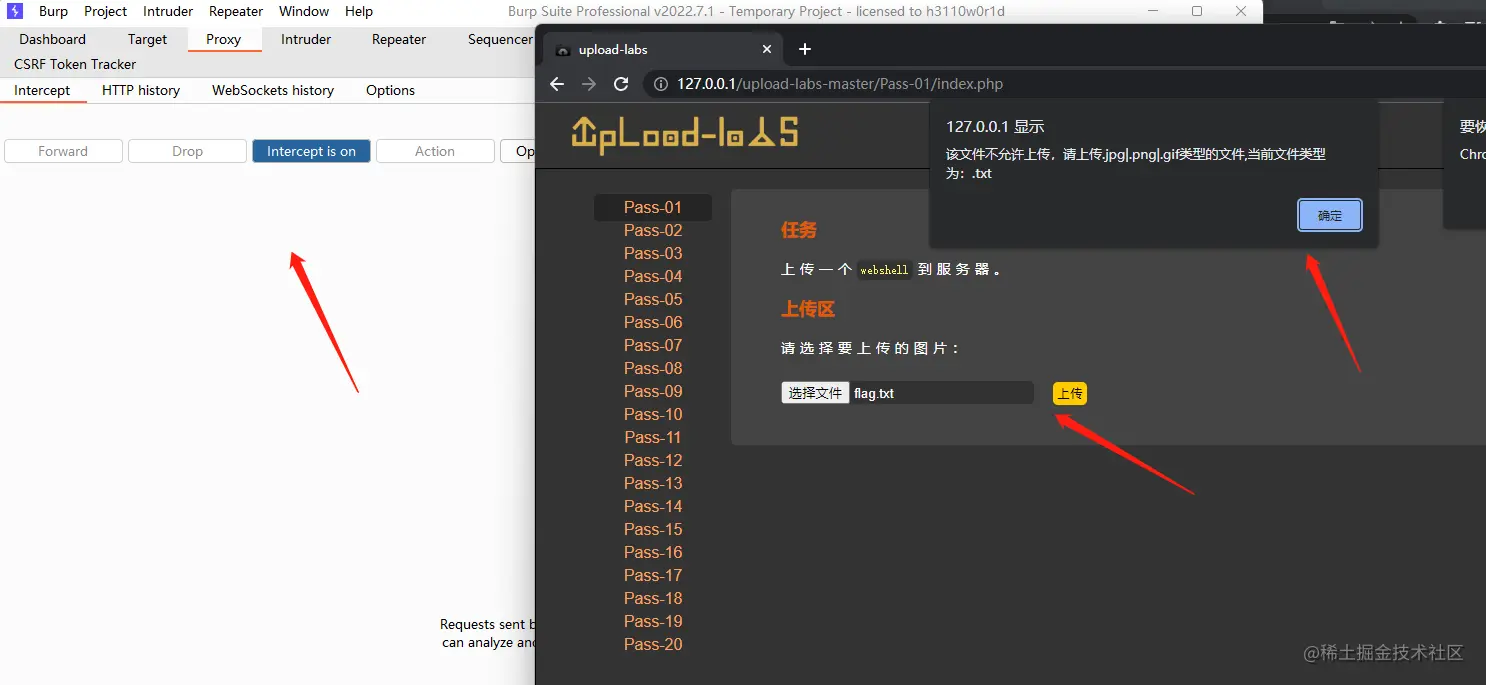
Task: Open the Repeater menu in menu bar
Action: tap(236, 11)
